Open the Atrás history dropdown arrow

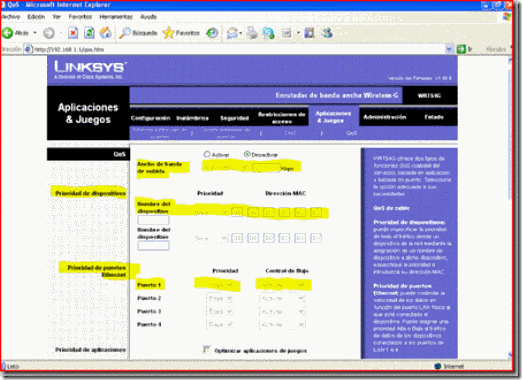35,33
